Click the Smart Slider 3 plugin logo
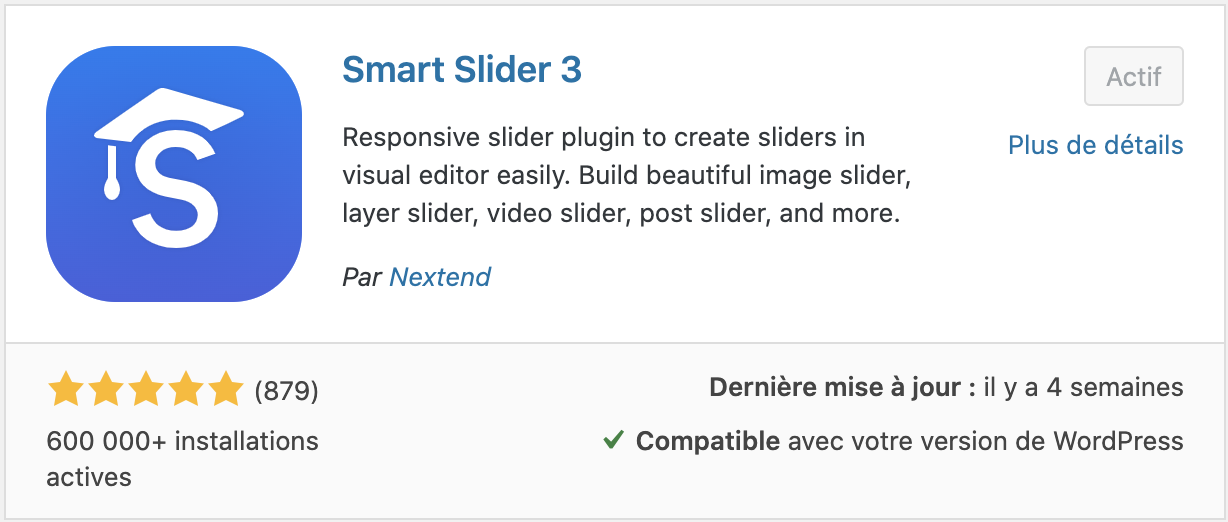Screen dimensions: 1228x522 174,174
